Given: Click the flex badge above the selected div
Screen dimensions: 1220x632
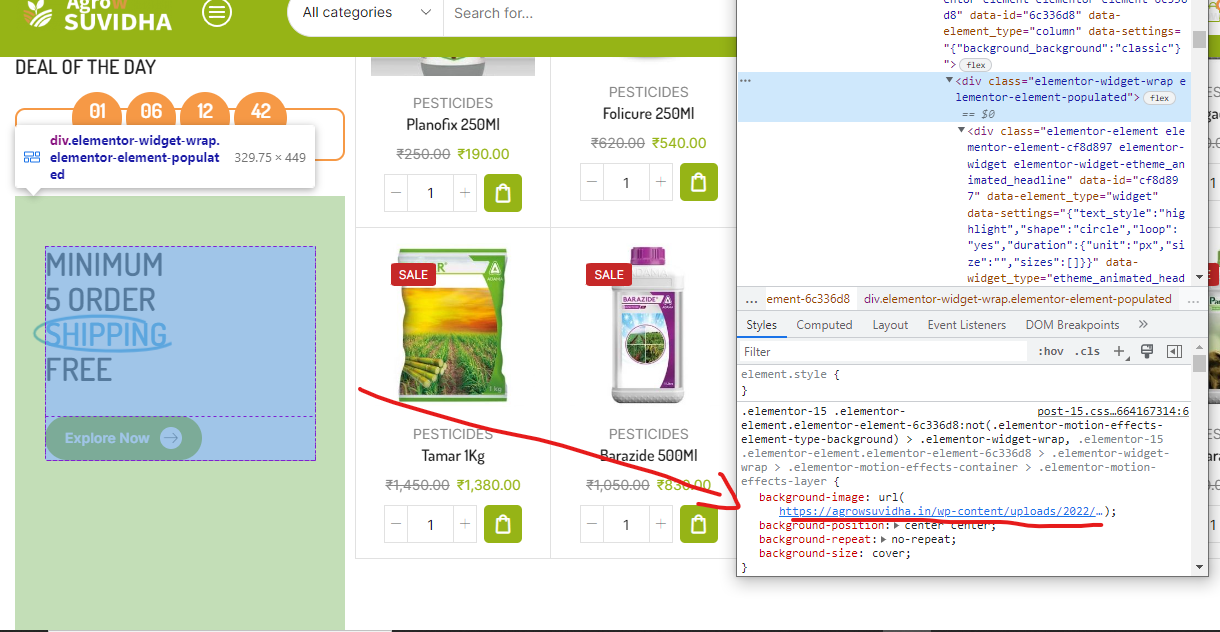Looking at the screenshot, I should click(976, 65).
